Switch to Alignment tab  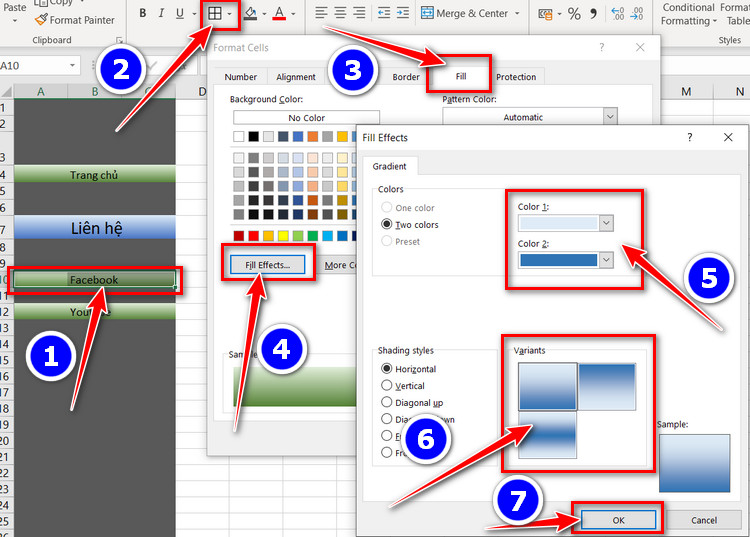pos(296,77)
